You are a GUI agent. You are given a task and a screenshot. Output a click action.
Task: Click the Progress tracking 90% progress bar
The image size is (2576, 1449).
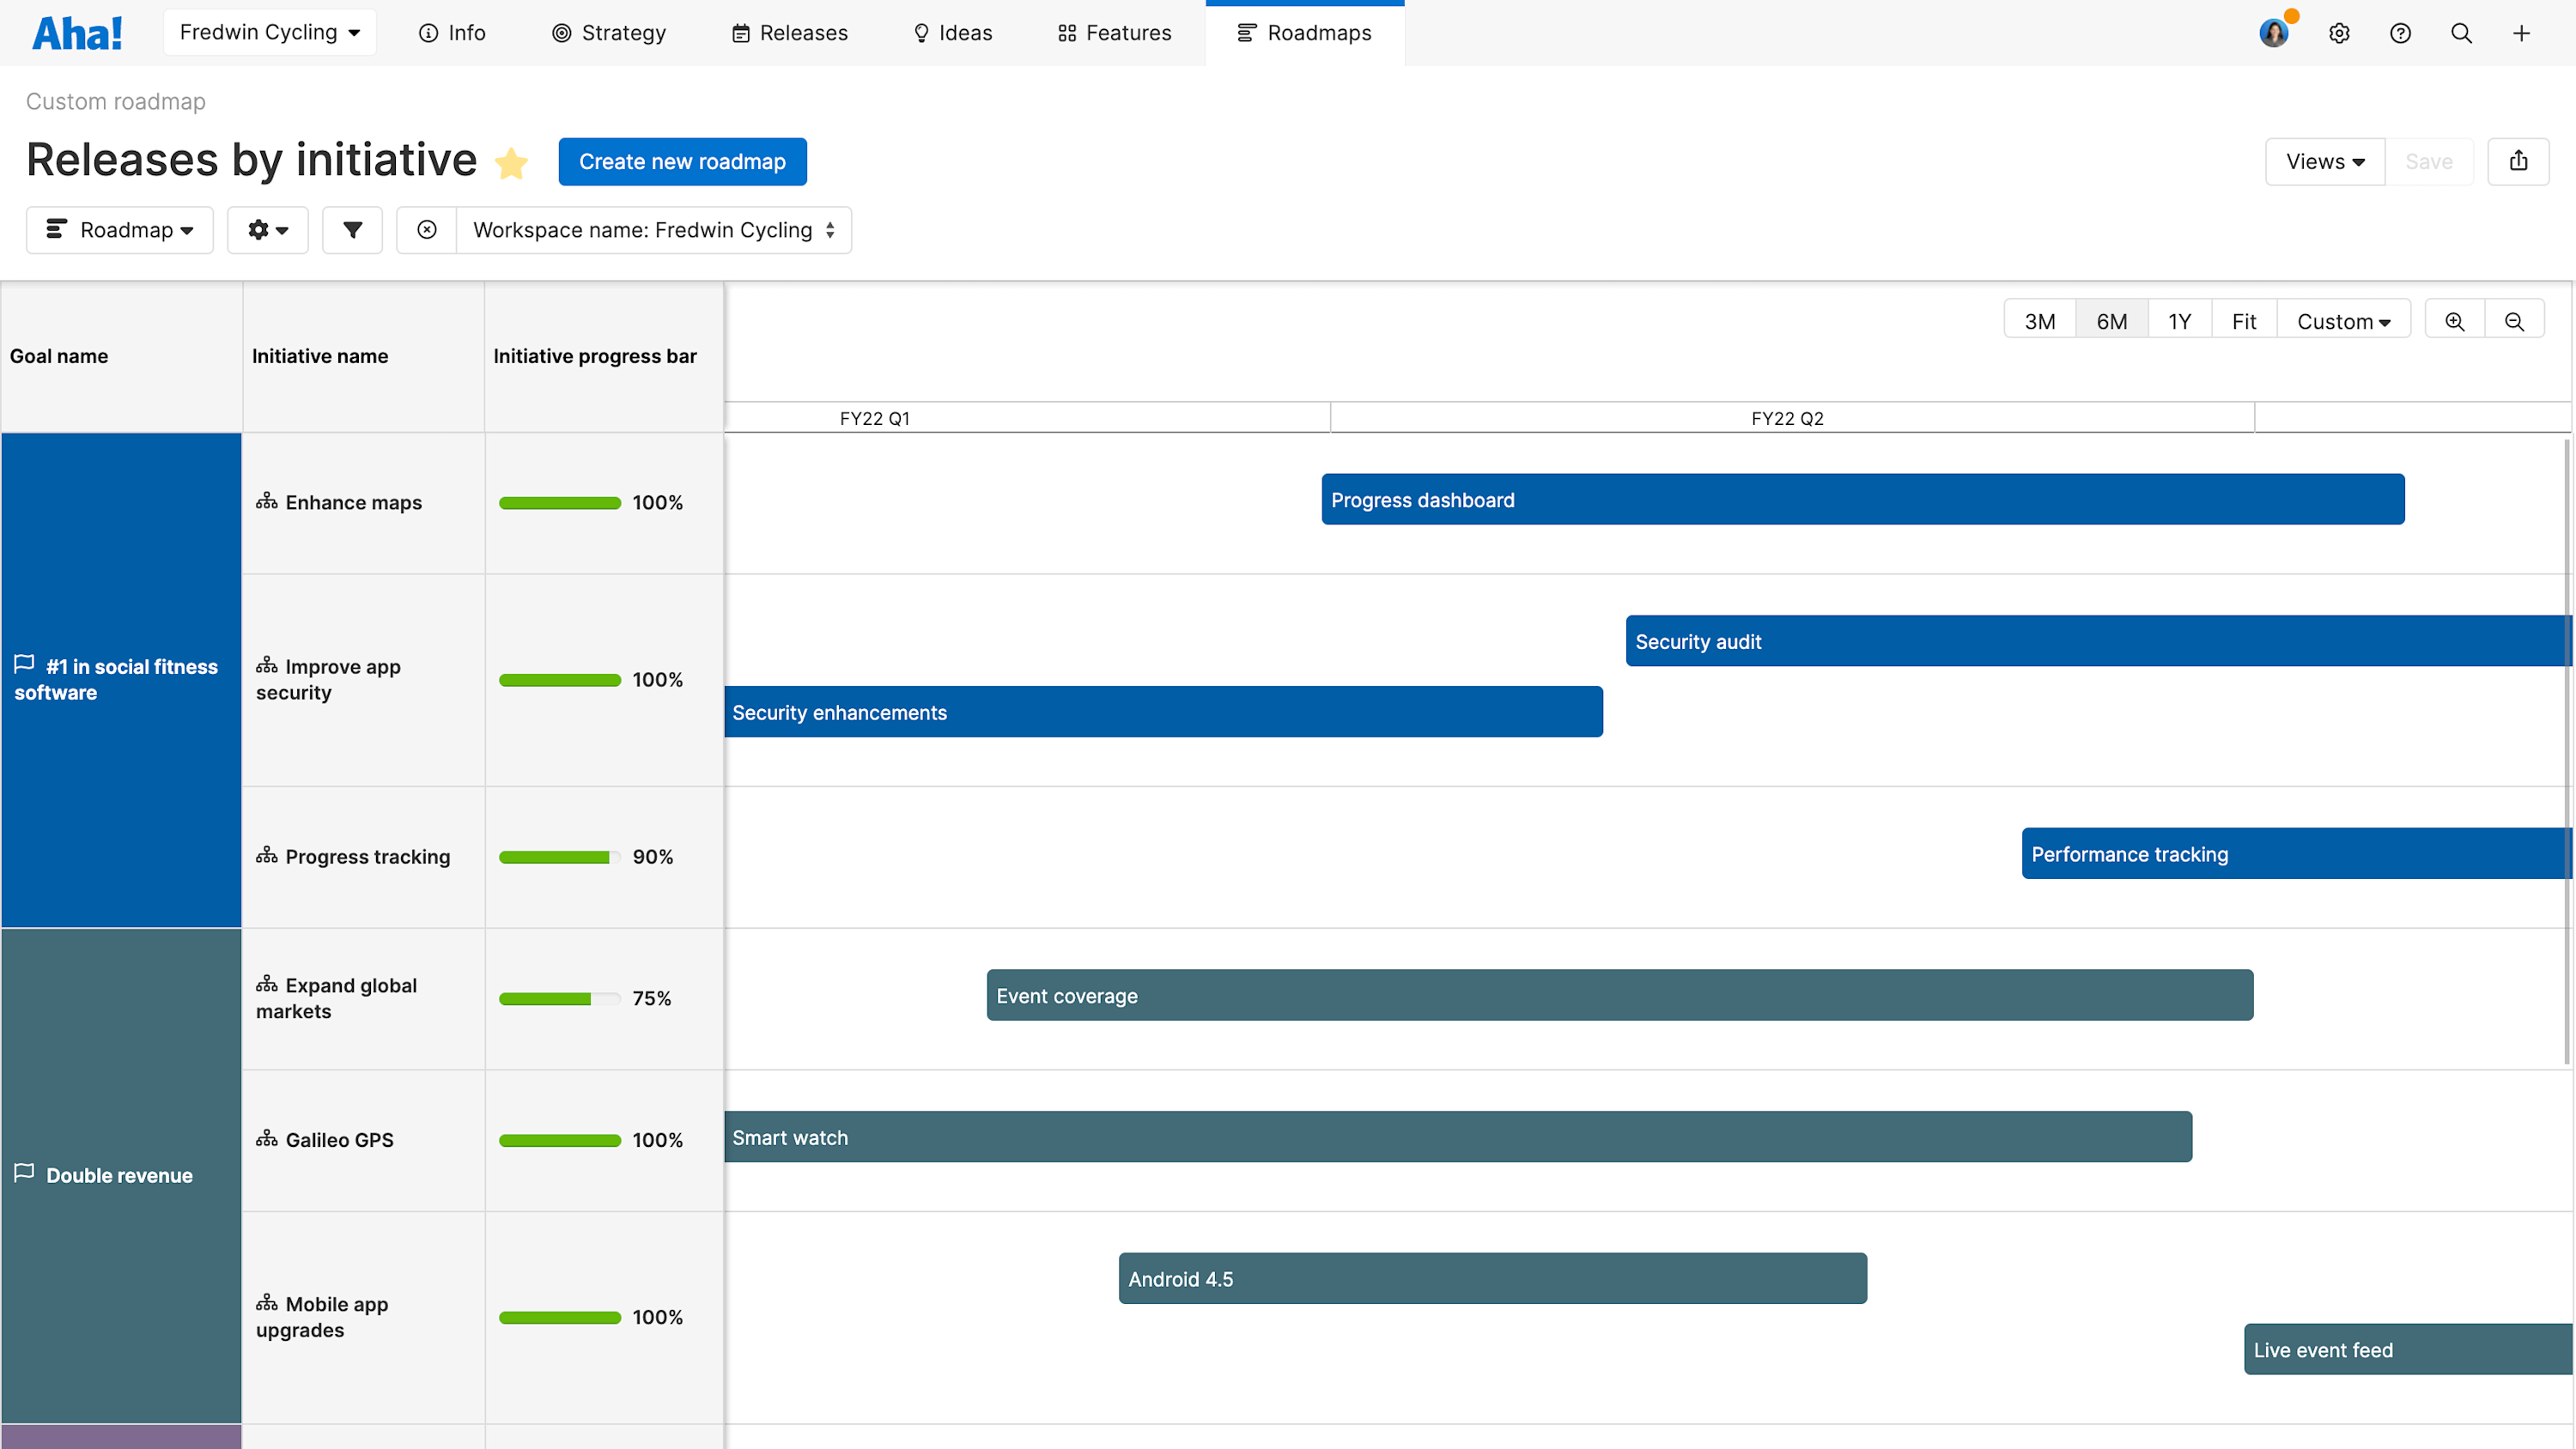pyautogui.click(x=558, y=857)
